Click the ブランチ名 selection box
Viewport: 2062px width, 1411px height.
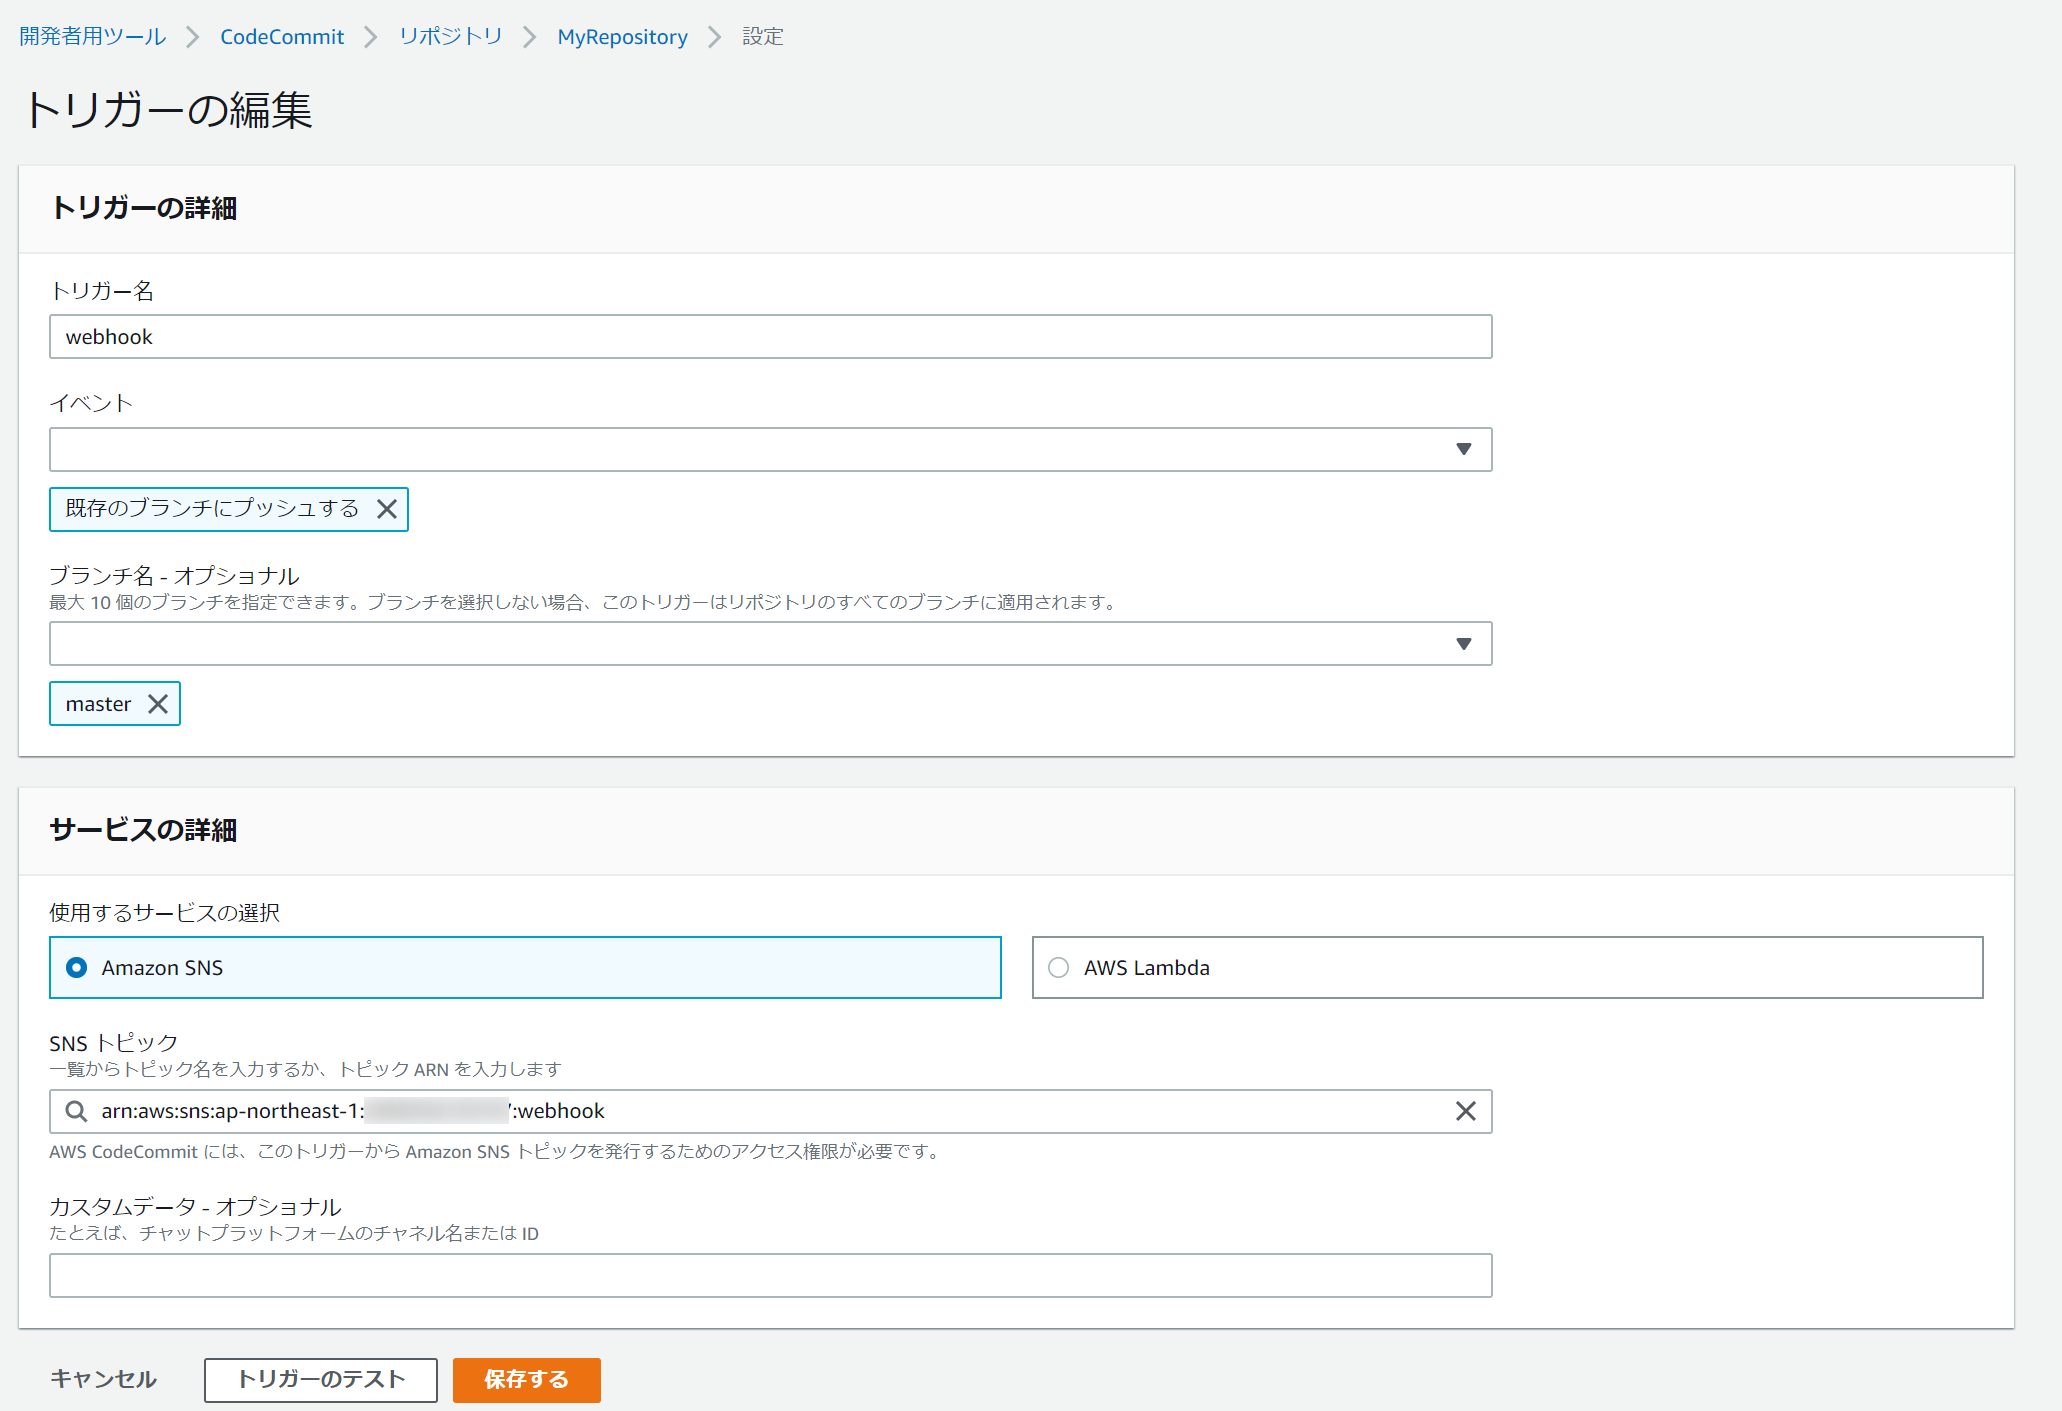[x=740, y=644]
